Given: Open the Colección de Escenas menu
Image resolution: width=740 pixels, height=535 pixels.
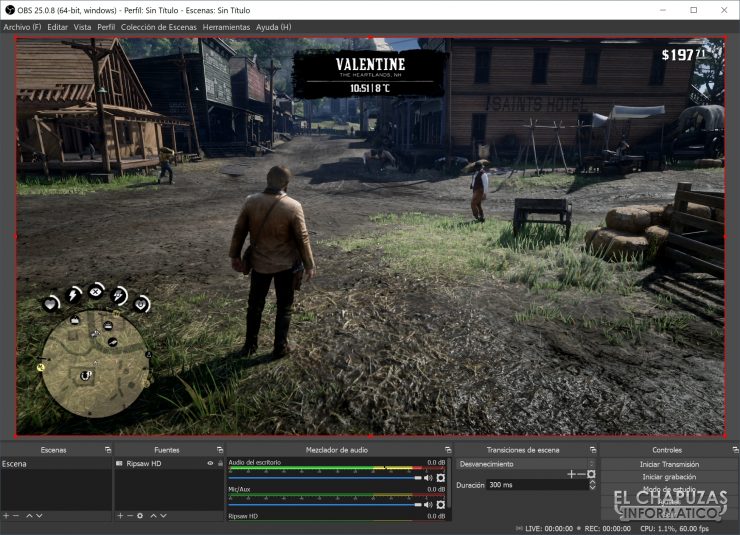Looking at the screenshot, I should 159,27.
